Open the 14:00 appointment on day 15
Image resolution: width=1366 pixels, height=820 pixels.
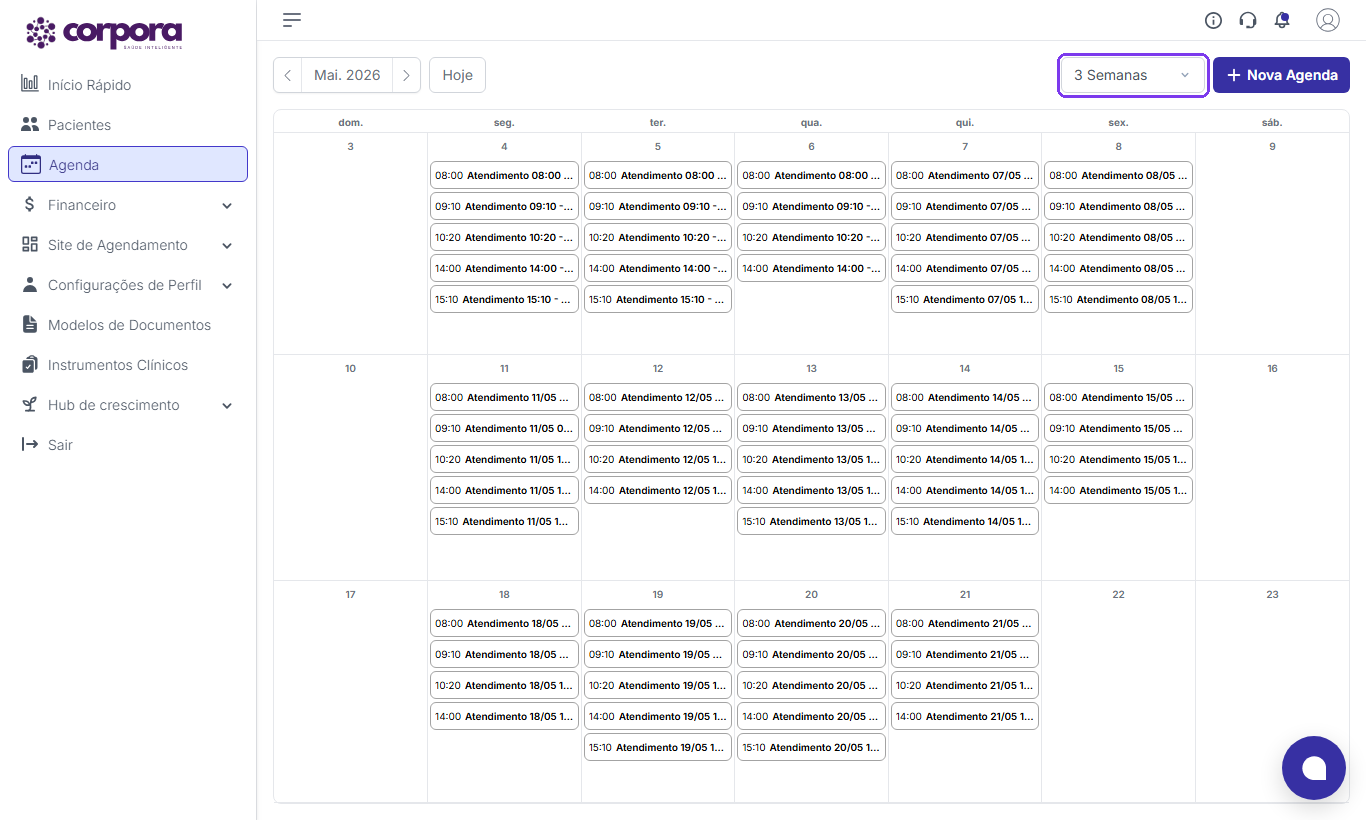(1118, 490)
